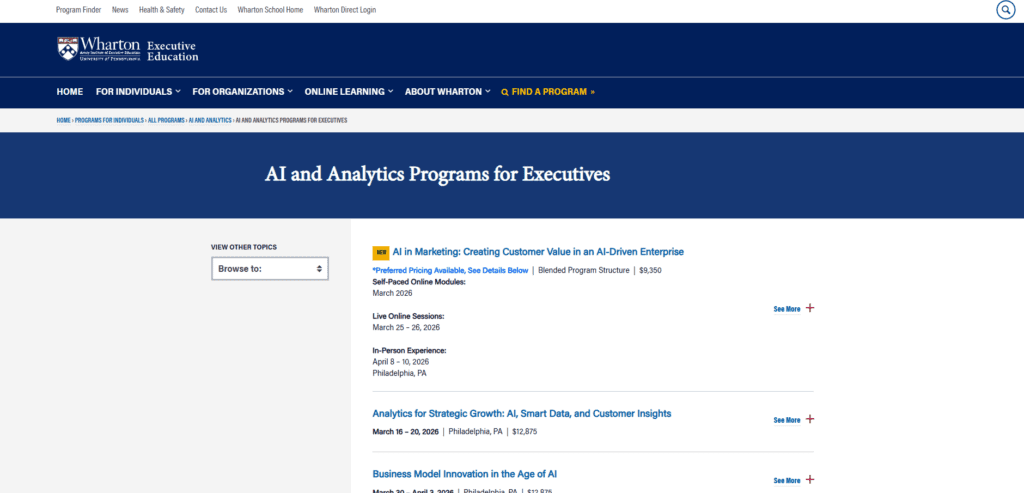Go to Home in main navigation
This screenshot has width=1024, height=493.
[70, 91]
